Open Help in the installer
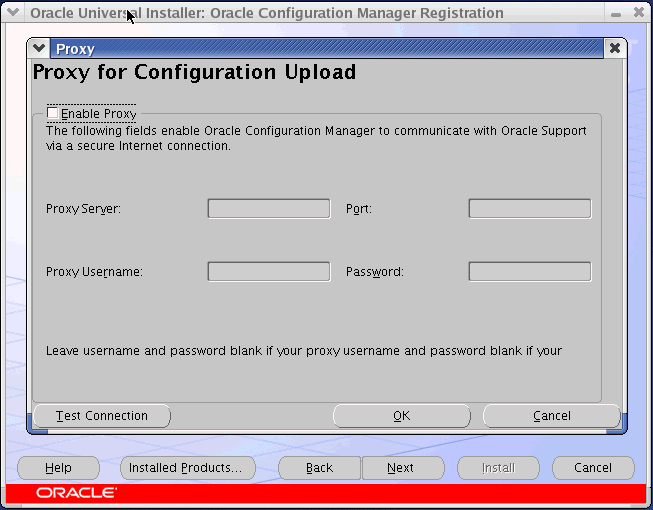The height and width of the screenshot is (510, 653). click(59, 468)
